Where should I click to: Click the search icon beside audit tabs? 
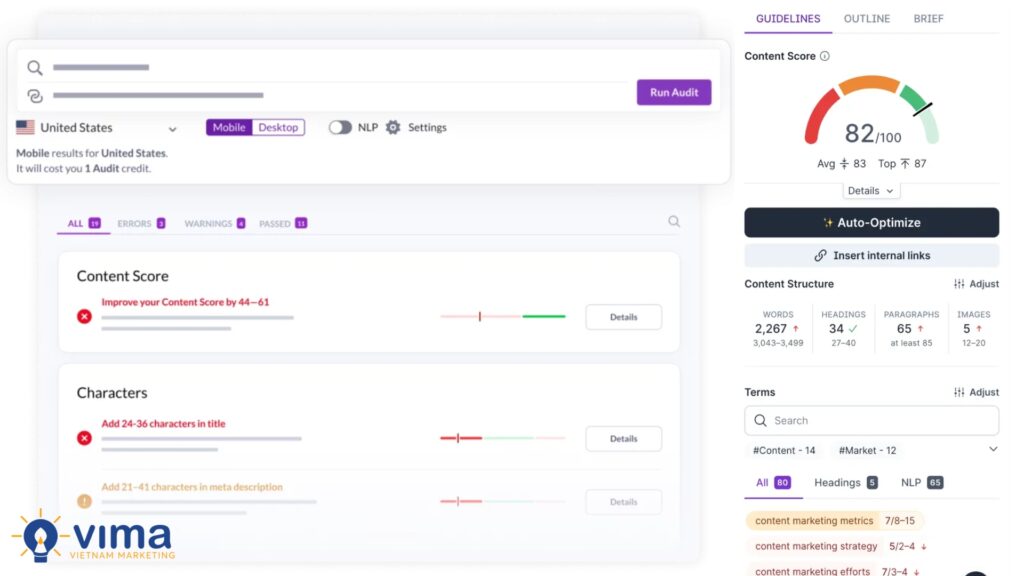point(674,221)
